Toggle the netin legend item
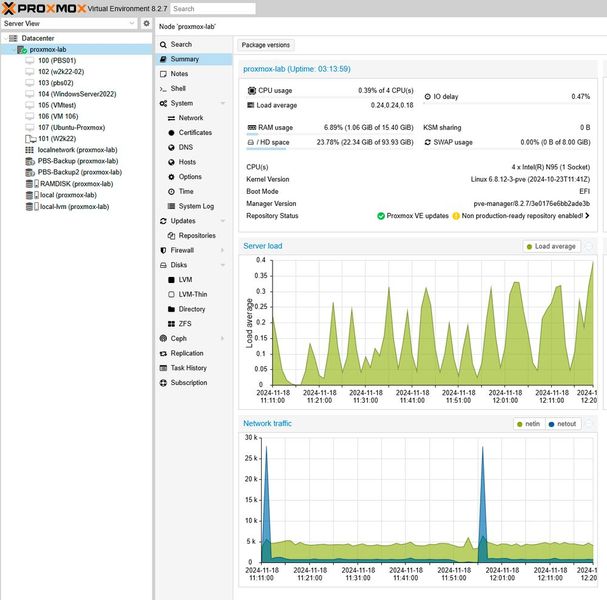607x600 pixels. 529,424
